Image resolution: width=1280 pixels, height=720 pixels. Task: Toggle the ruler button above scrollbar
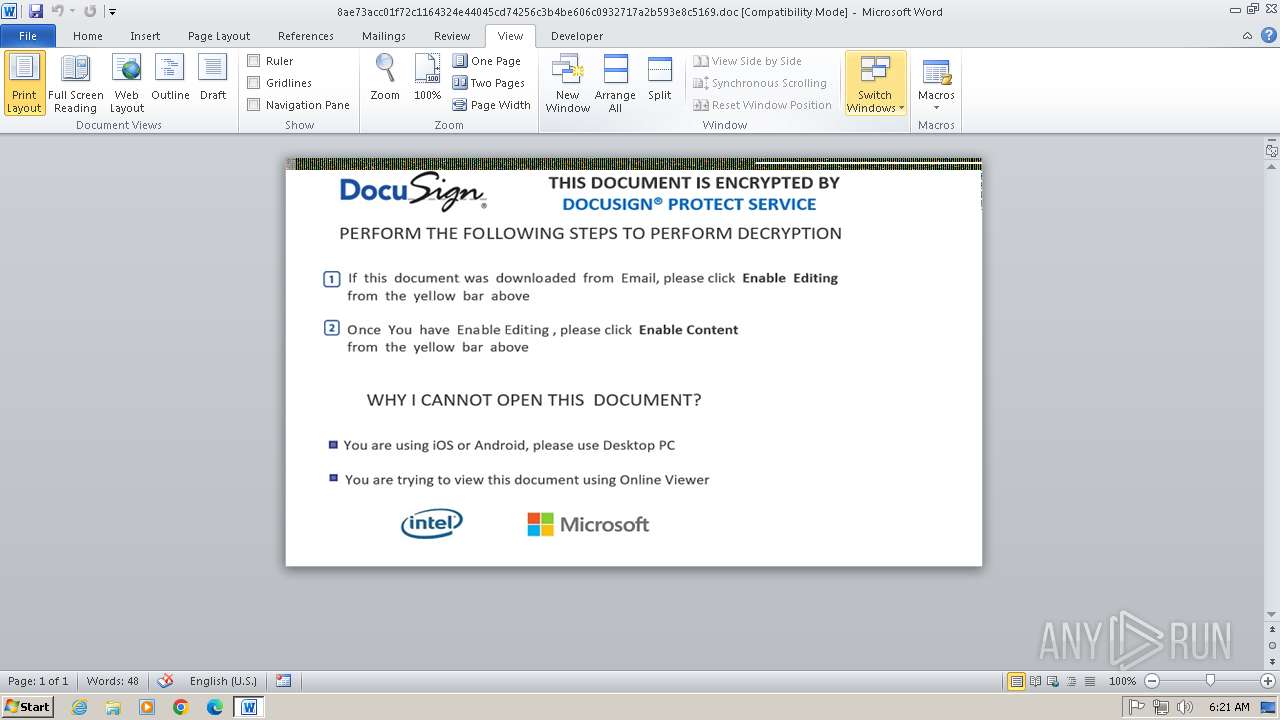click(1271, 151)
